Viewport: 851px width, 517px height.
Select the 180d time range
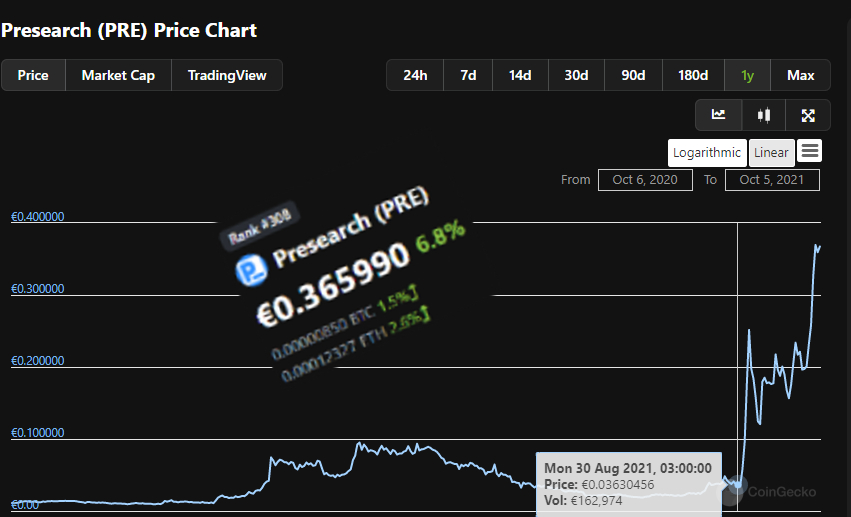[693, 76]
